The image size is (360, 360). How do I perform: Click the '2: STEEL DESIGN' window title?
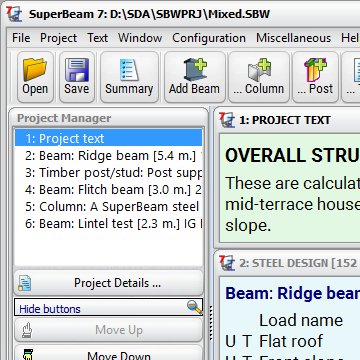(298, 263)
